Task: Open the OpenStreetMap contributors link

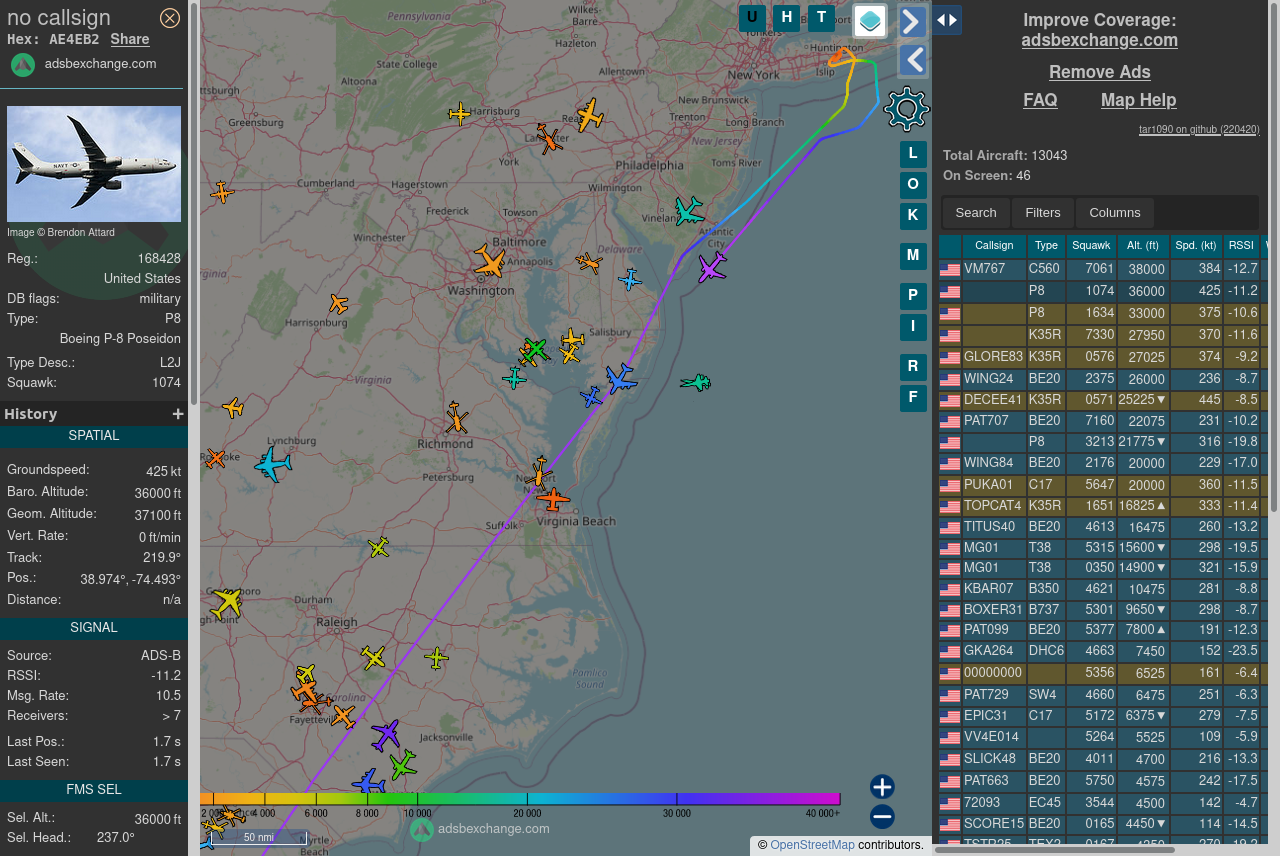Action: [x=812, y=845]
